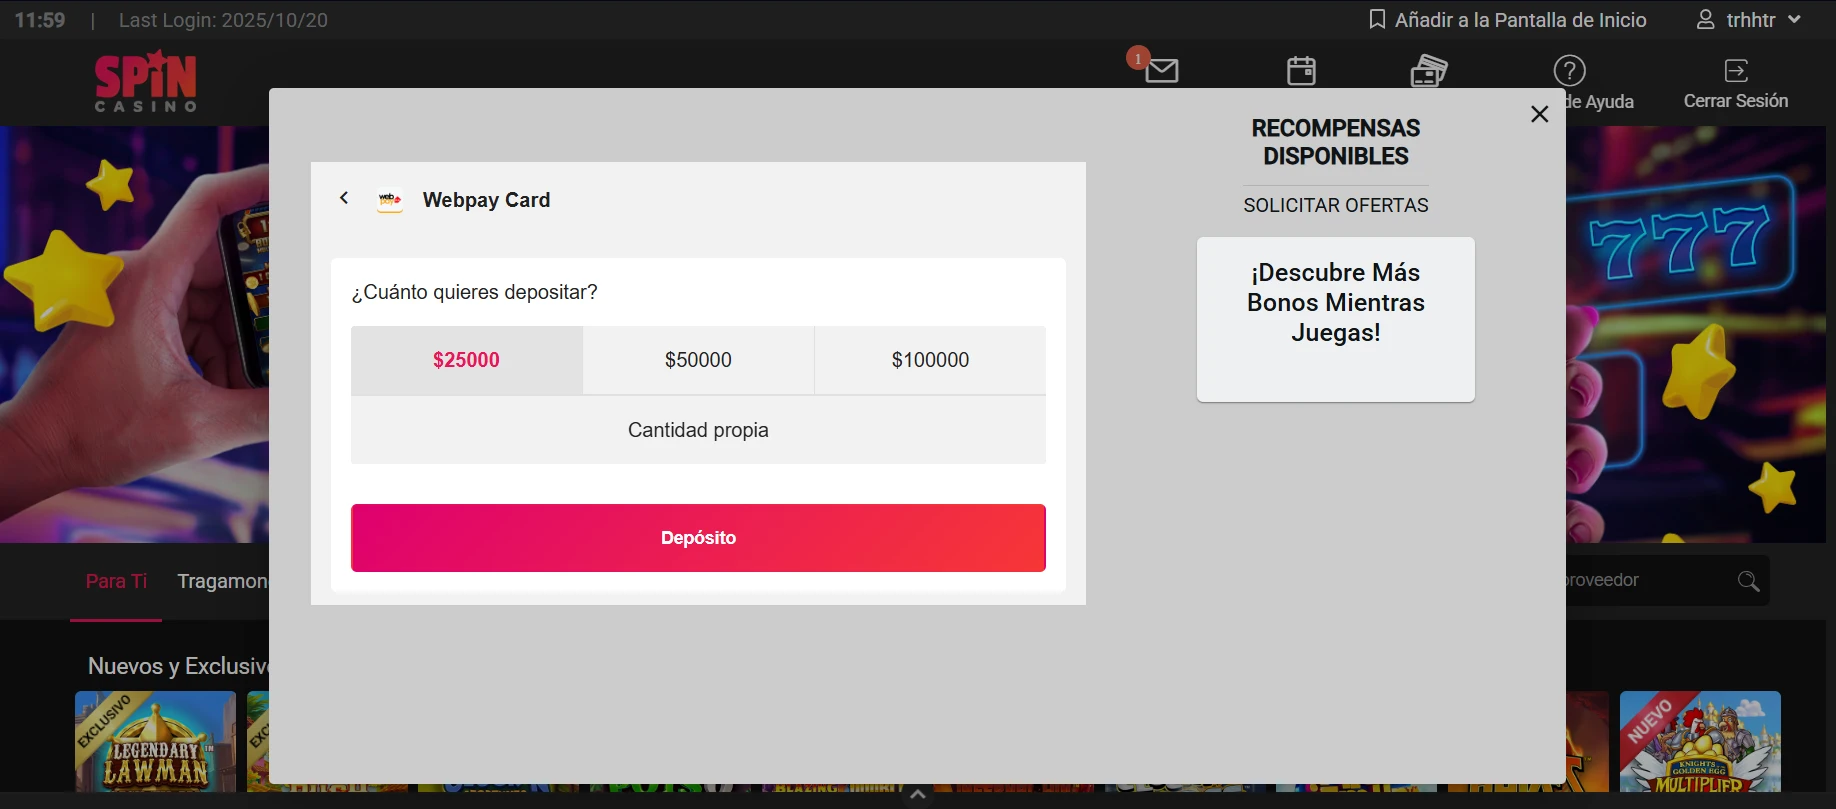Open the cashier cards icon

tap(1429, 71)
